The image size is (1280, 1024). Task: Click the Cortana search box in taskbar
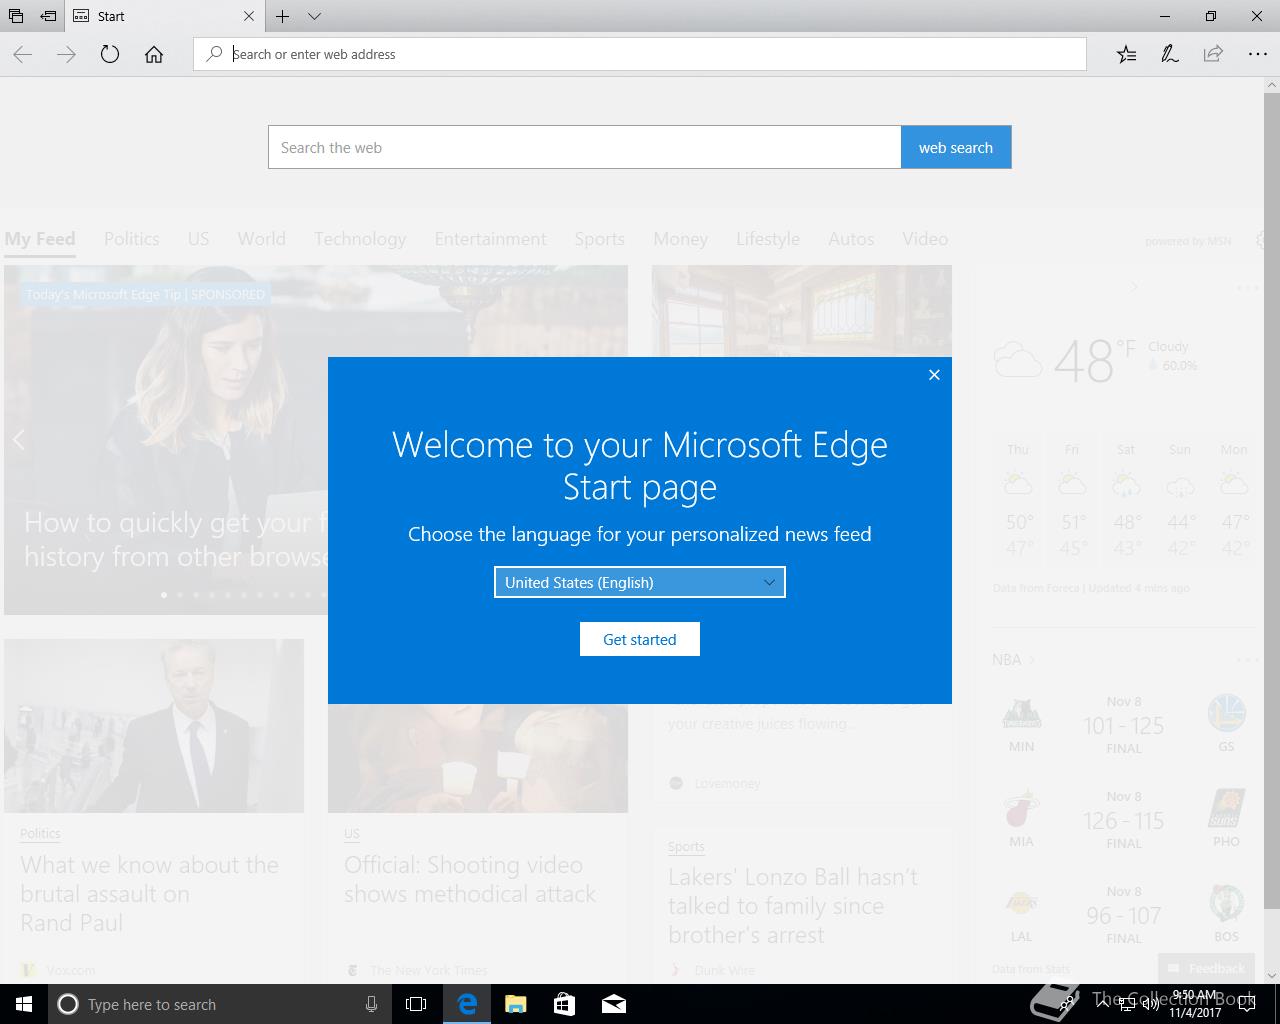218,1004
